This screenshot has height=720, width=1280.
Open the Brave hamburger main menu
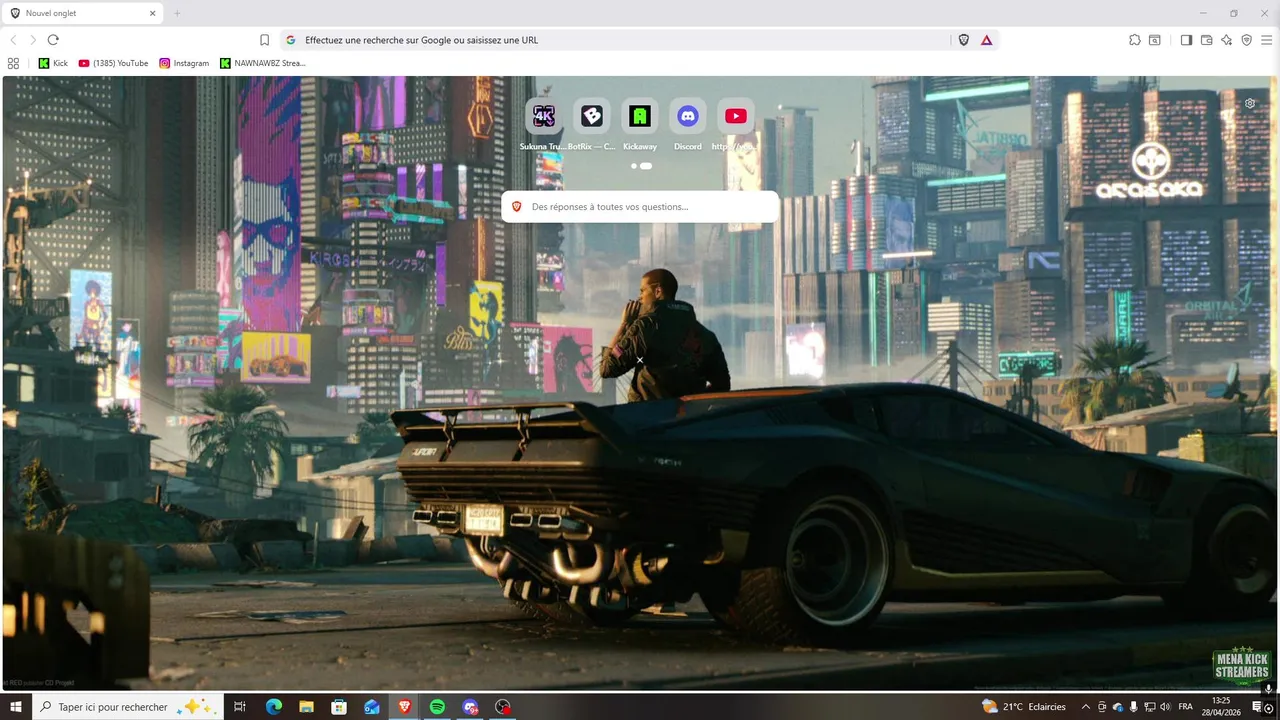[x=1267, y=40]
